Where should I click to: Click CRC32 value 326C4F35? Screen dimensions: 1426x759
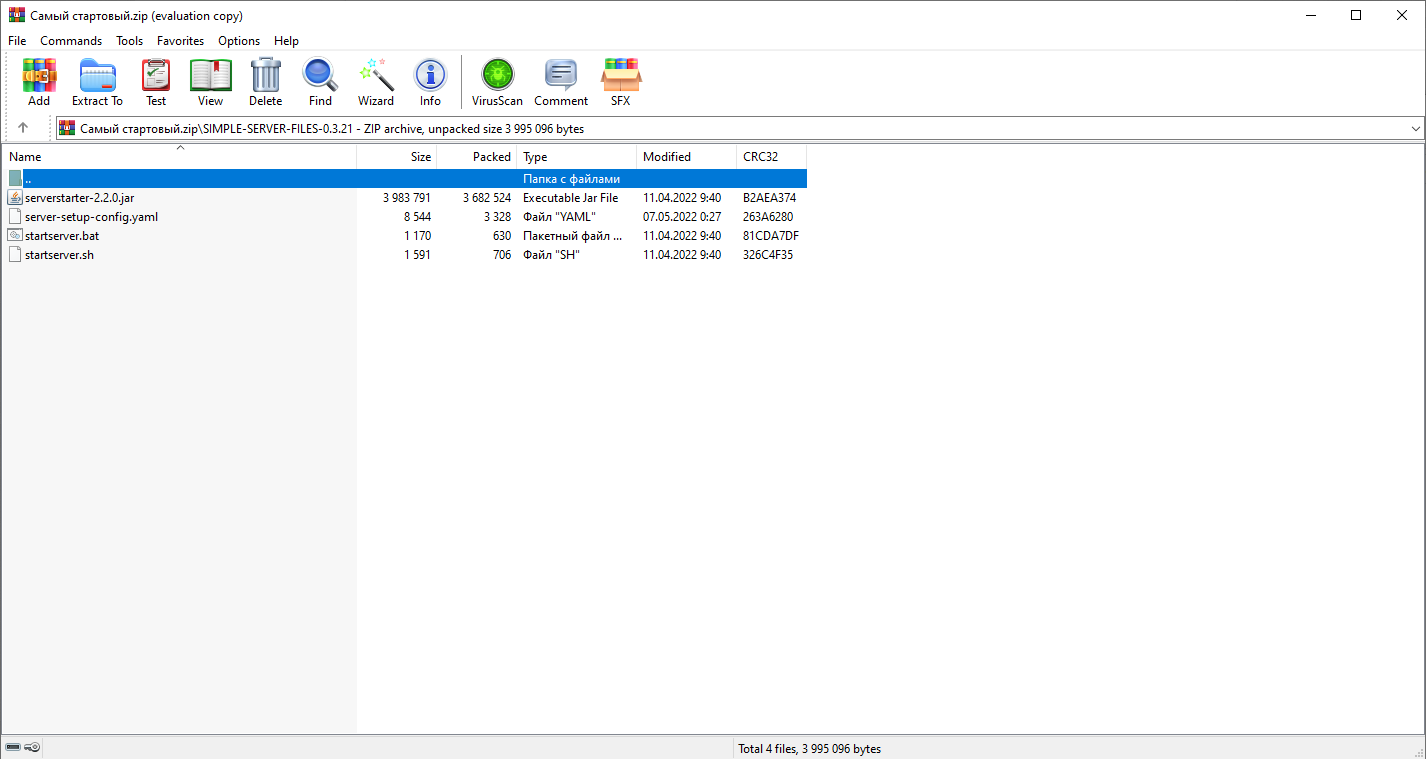(x=768, y=255)
